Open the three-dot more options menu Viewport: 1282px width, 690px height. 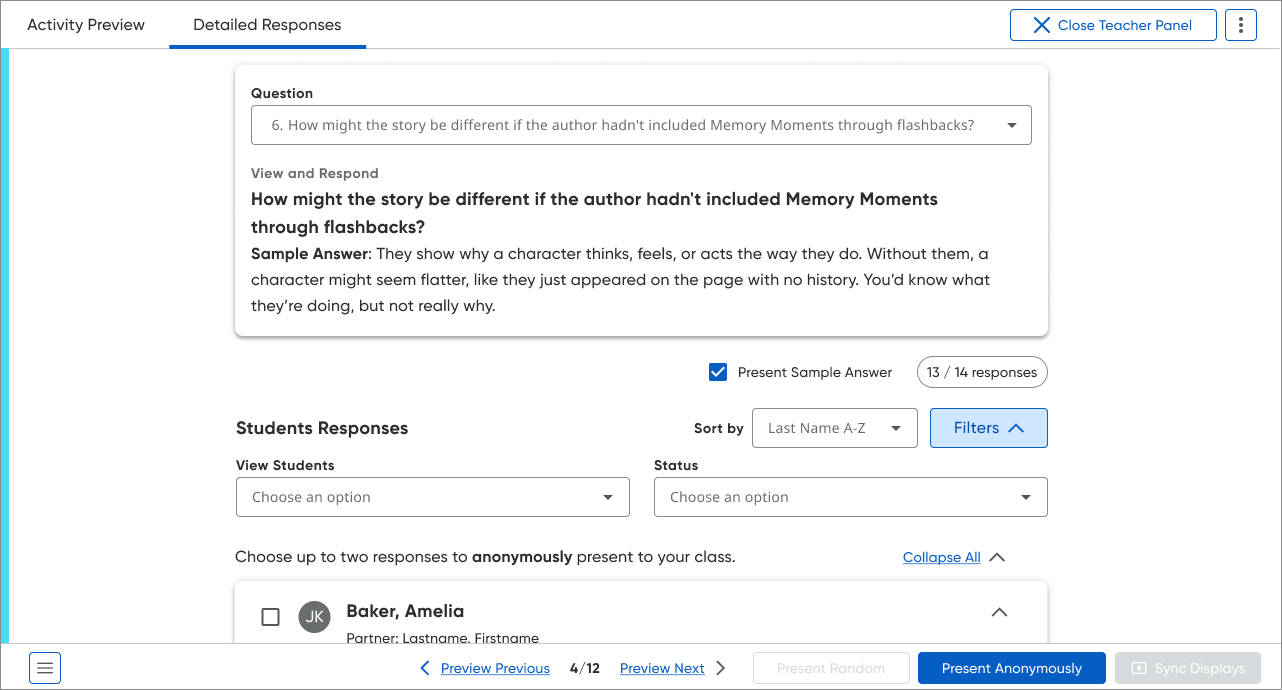tap(1241, 25)
